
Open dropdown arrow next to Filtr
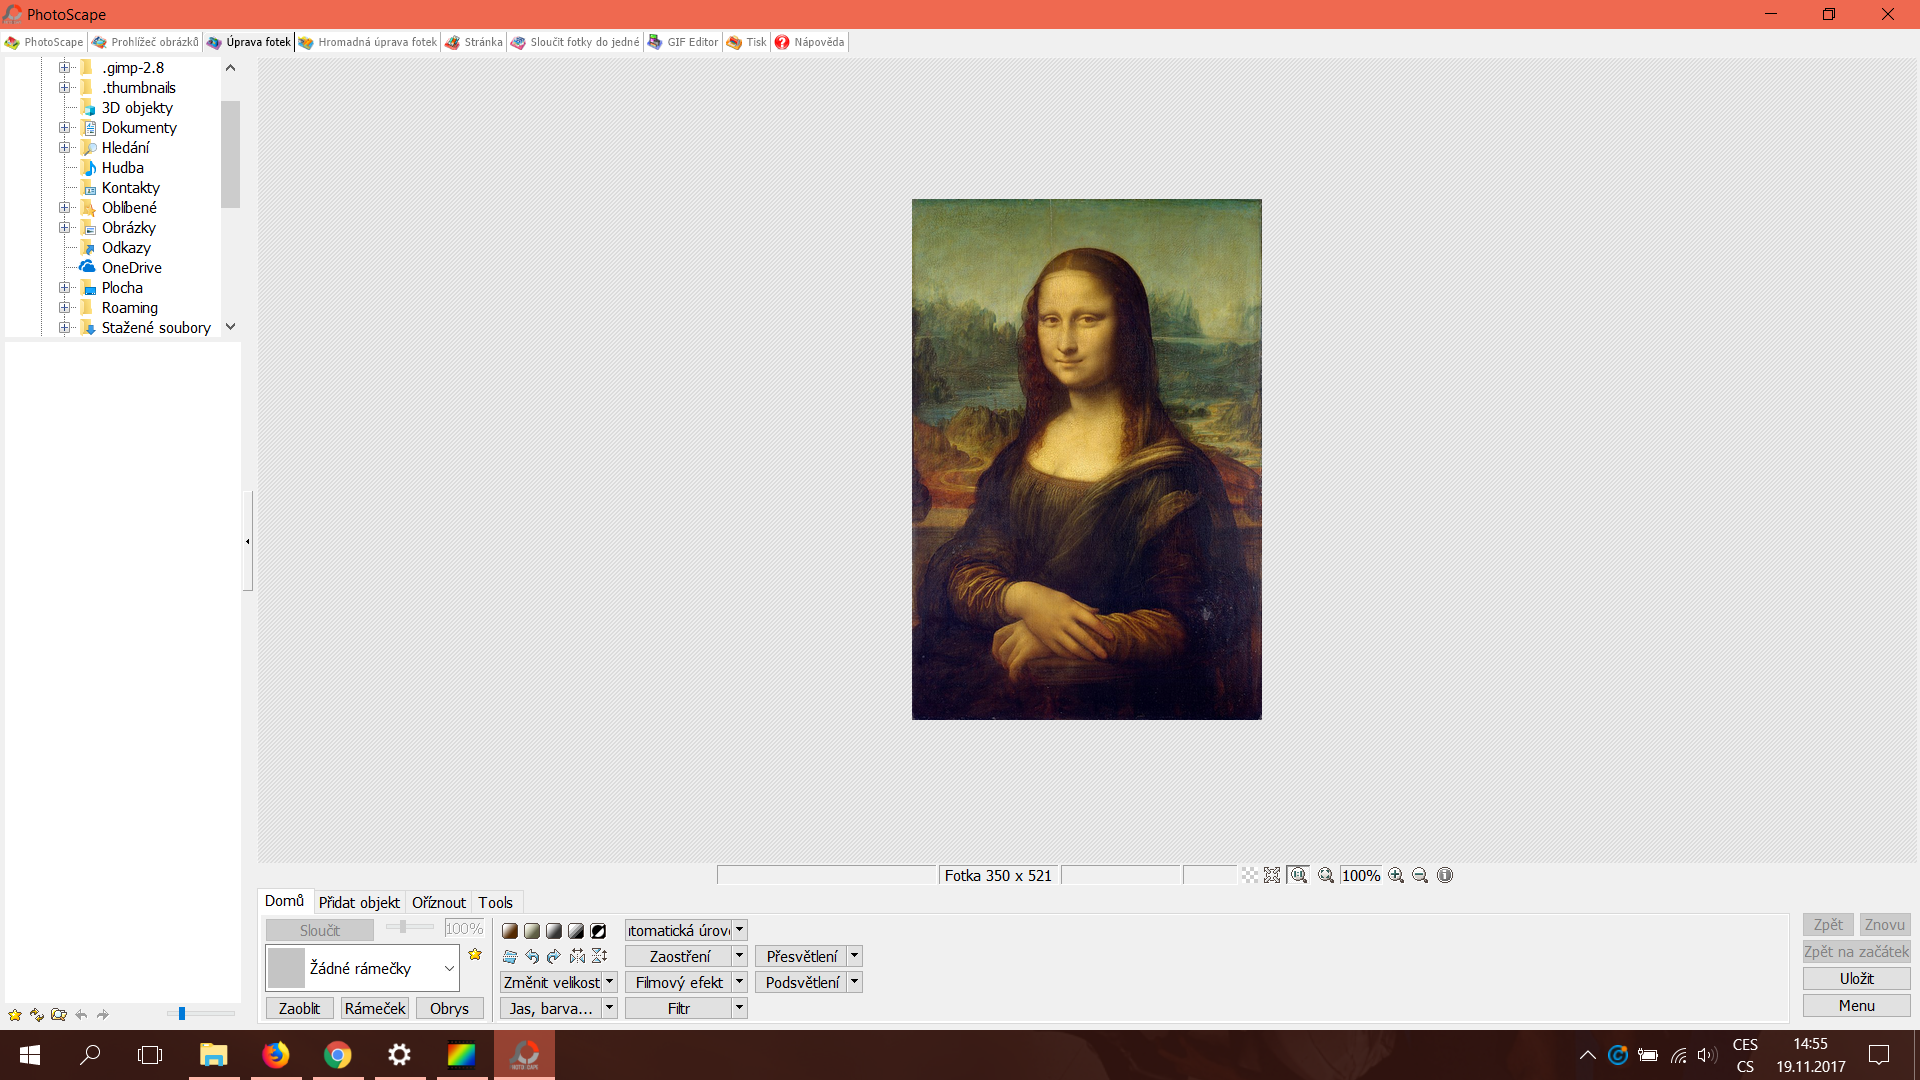(x=740, y=1008)
